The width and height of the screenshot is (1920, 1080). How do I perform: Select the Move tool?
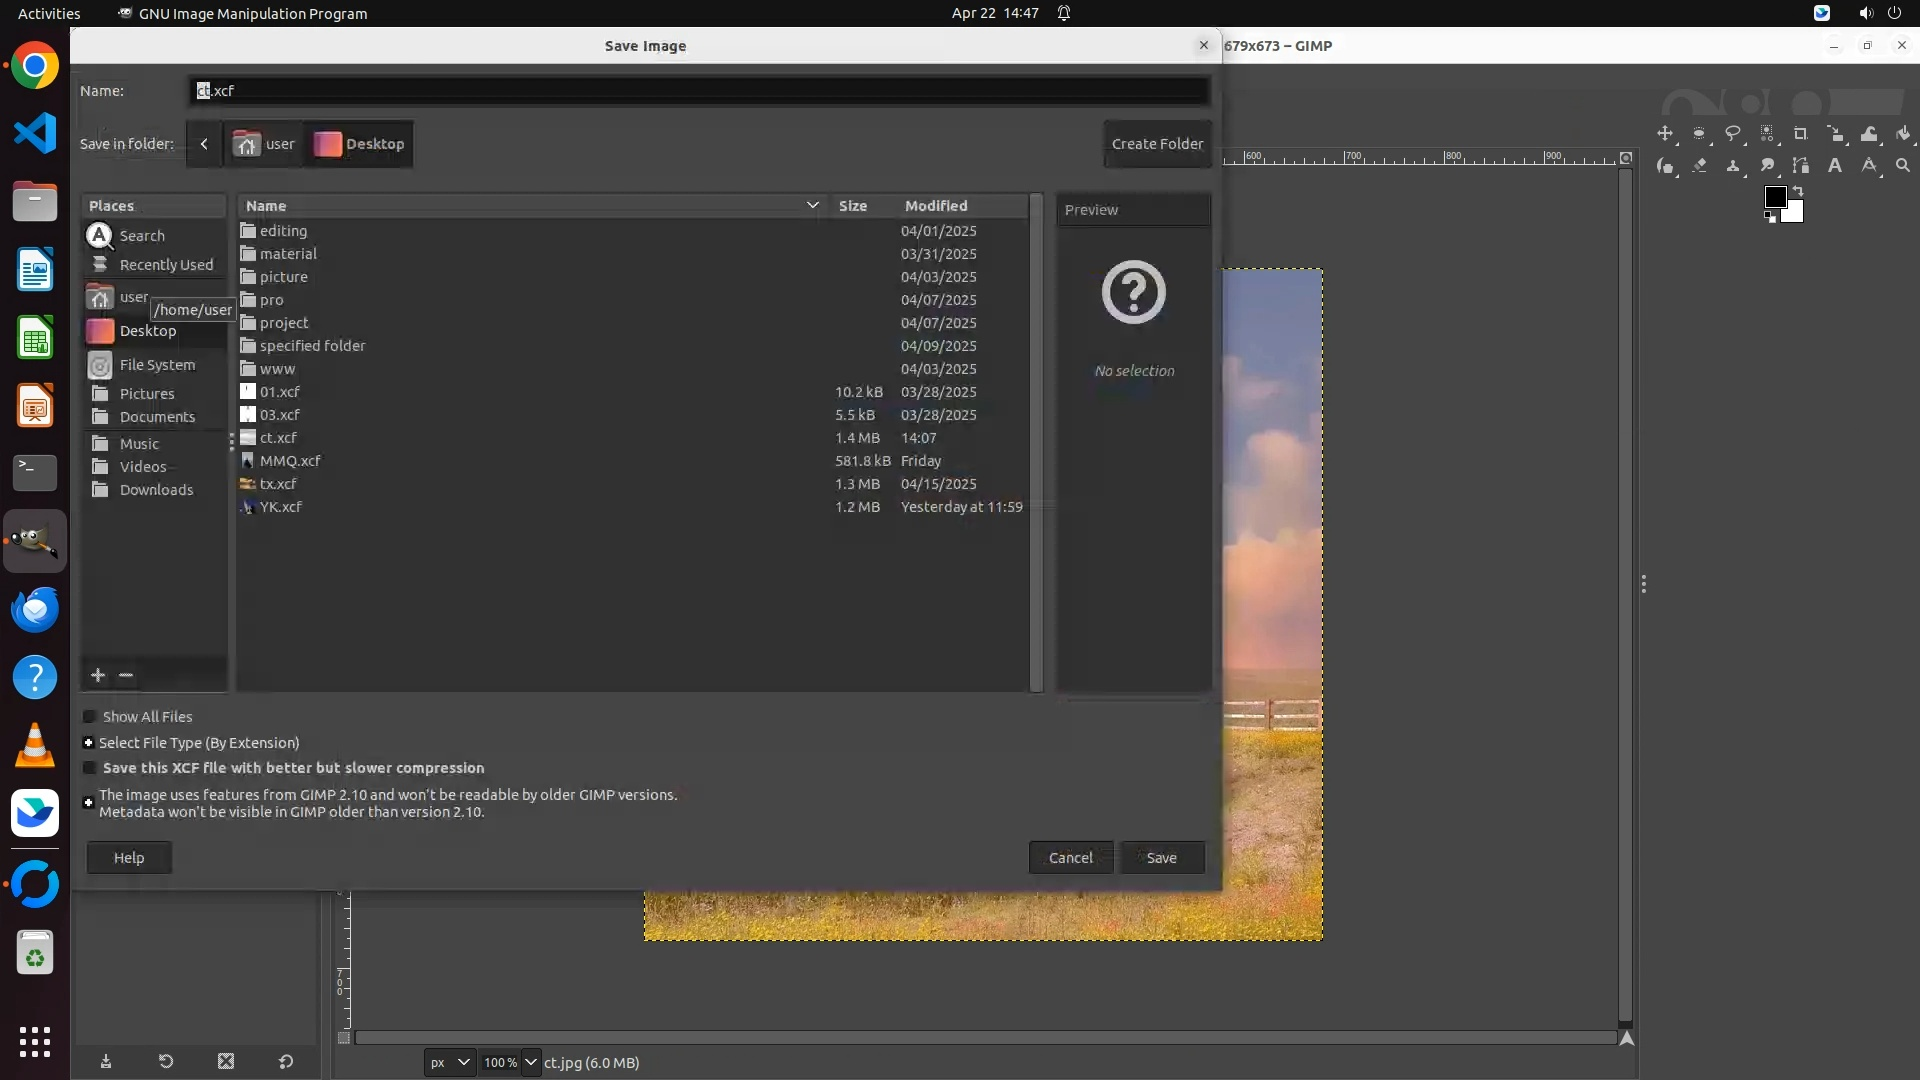[1665, 134]
